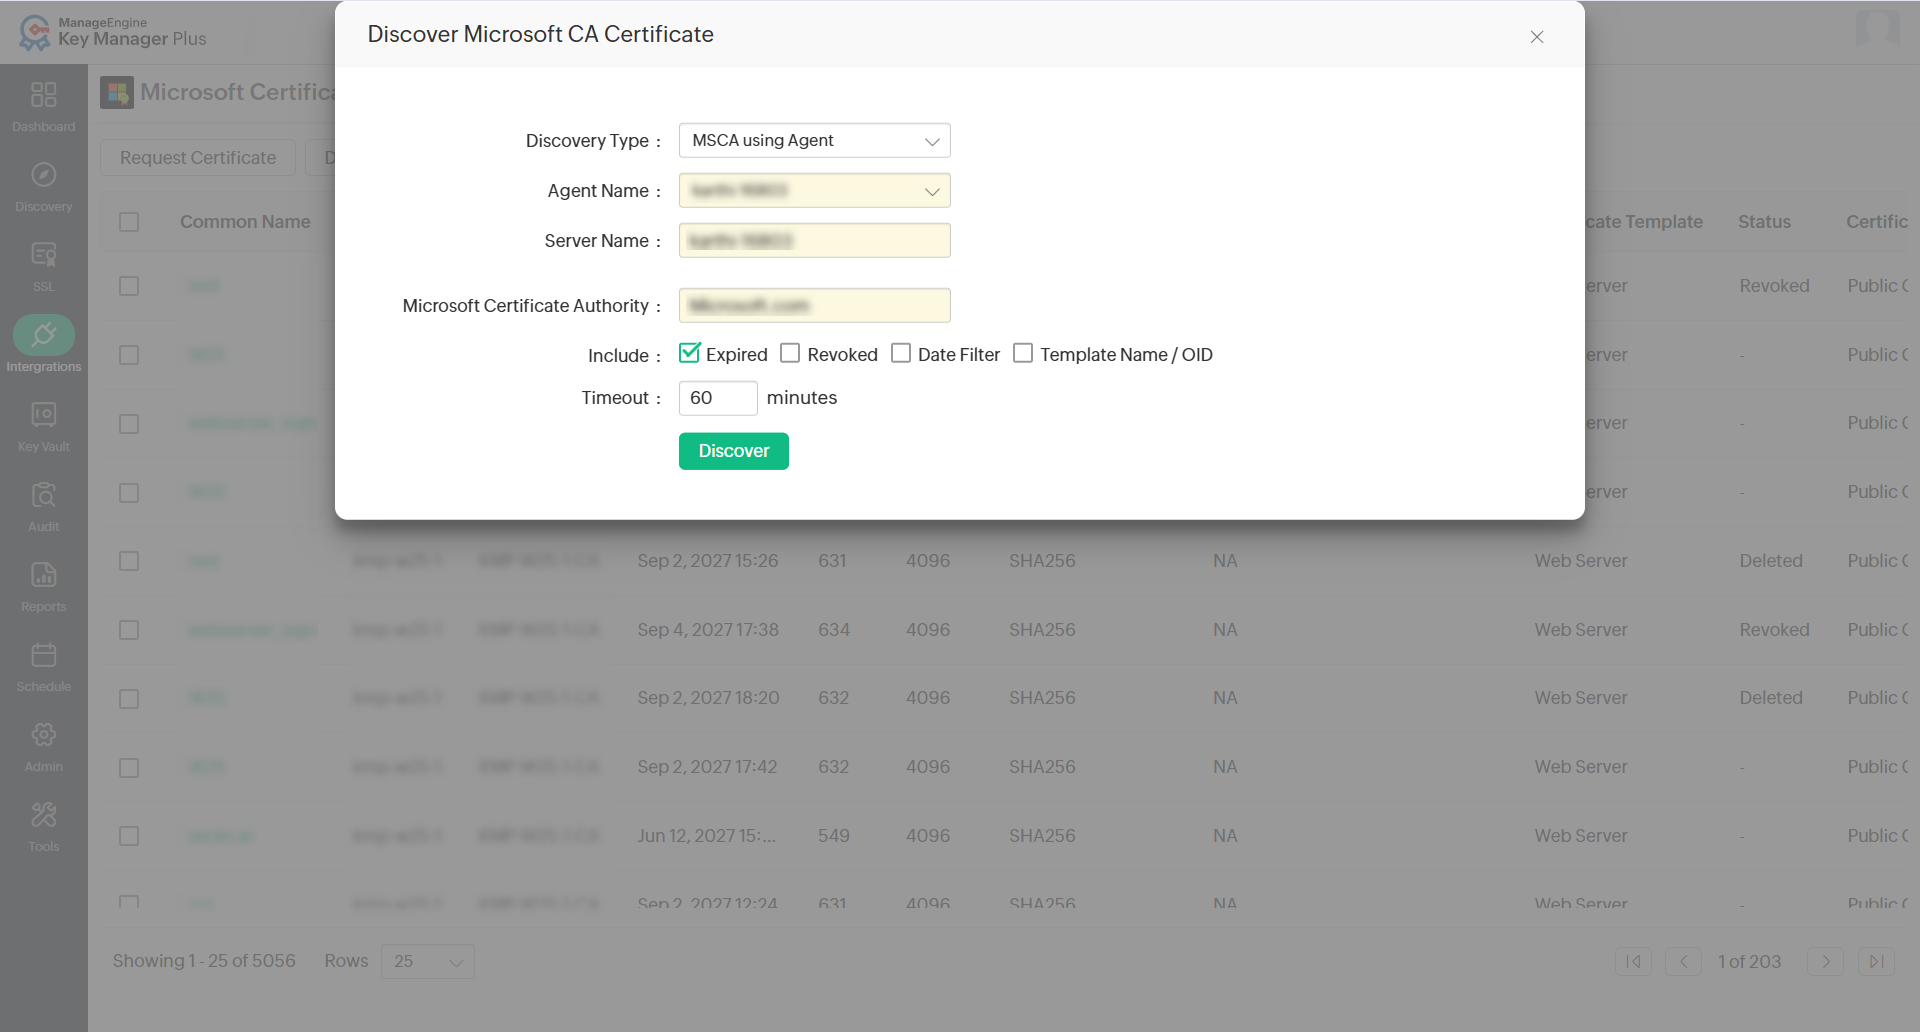This screenshot has height=1032, width=1920.
Task: Select checkbox for the Sep 2, 2027 15:26 row
Action: pos(129,561)
